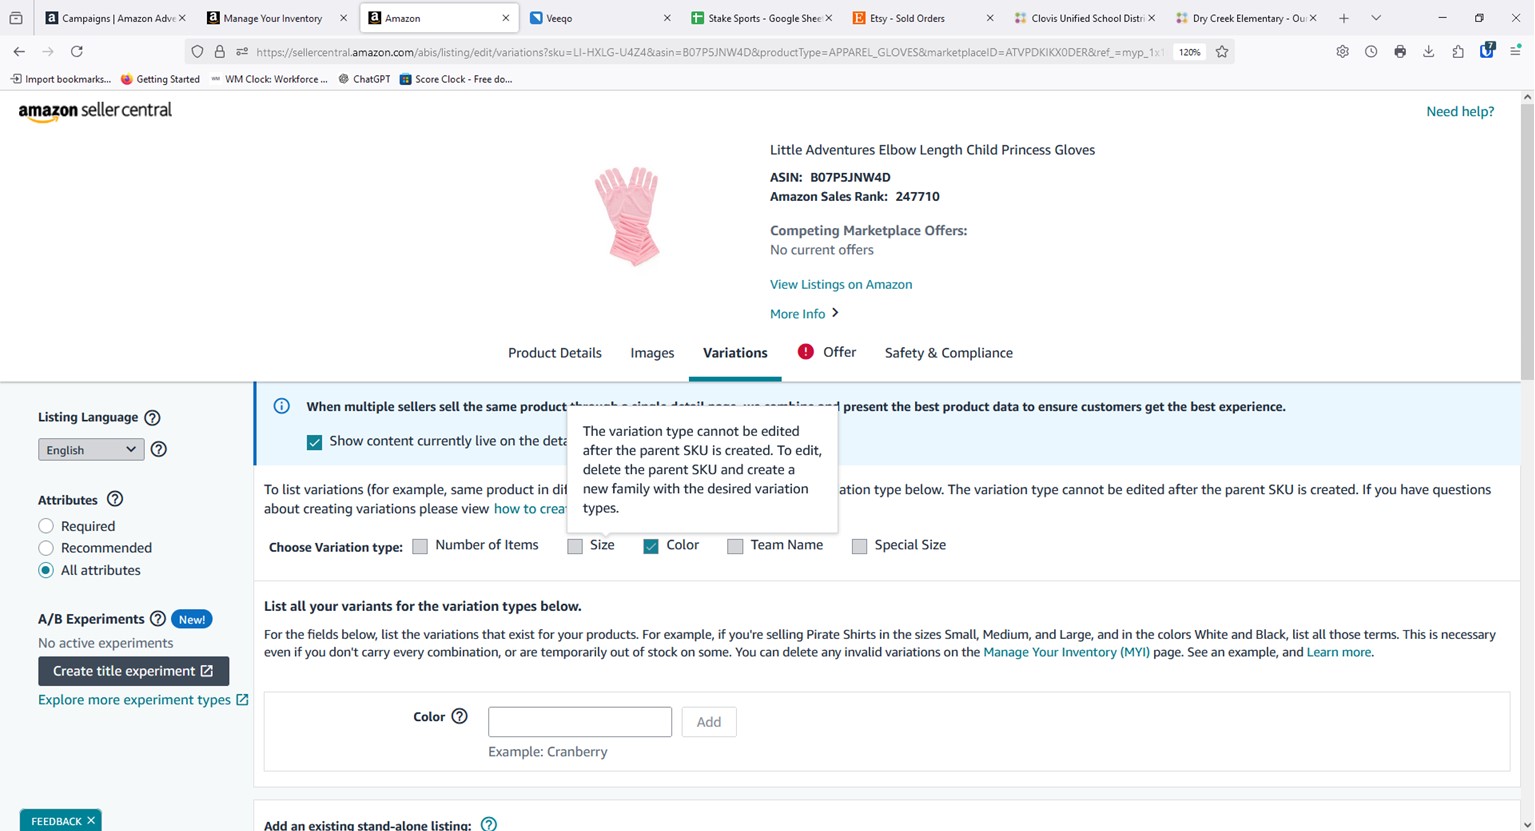Viewport: 1535px width, 831px height.
Task: Open Firefox application menu
Action: click(x=1516, y=52)
